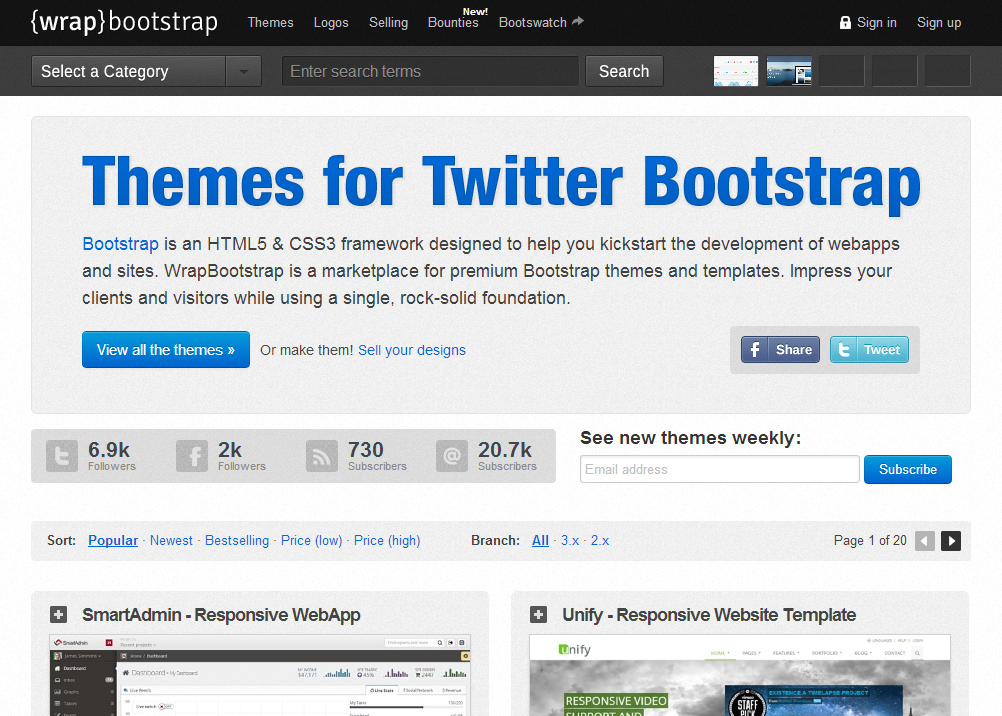The height and width of the screenshot is (716, 1002).
Task: Go to the next page arrow
Action: (x=951, y=541)
